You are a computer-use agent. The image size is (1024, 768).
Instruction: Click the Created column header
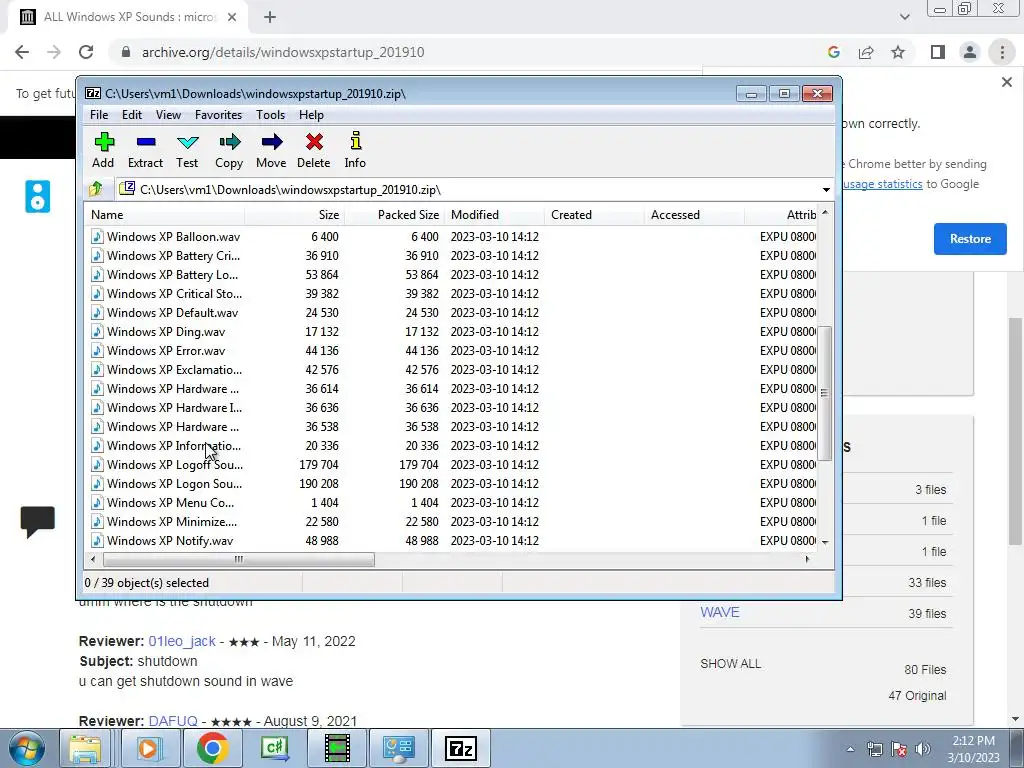pos(594,215)
